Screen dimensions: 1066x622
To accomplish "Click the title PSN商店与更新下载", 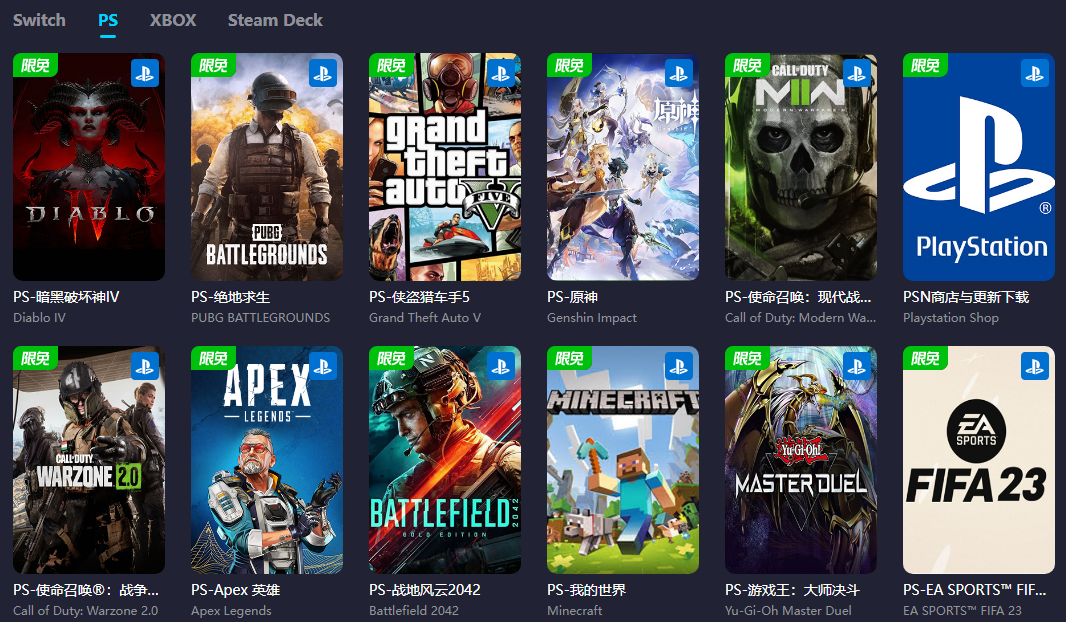I will pyautogui.click(x=966, y=297).
